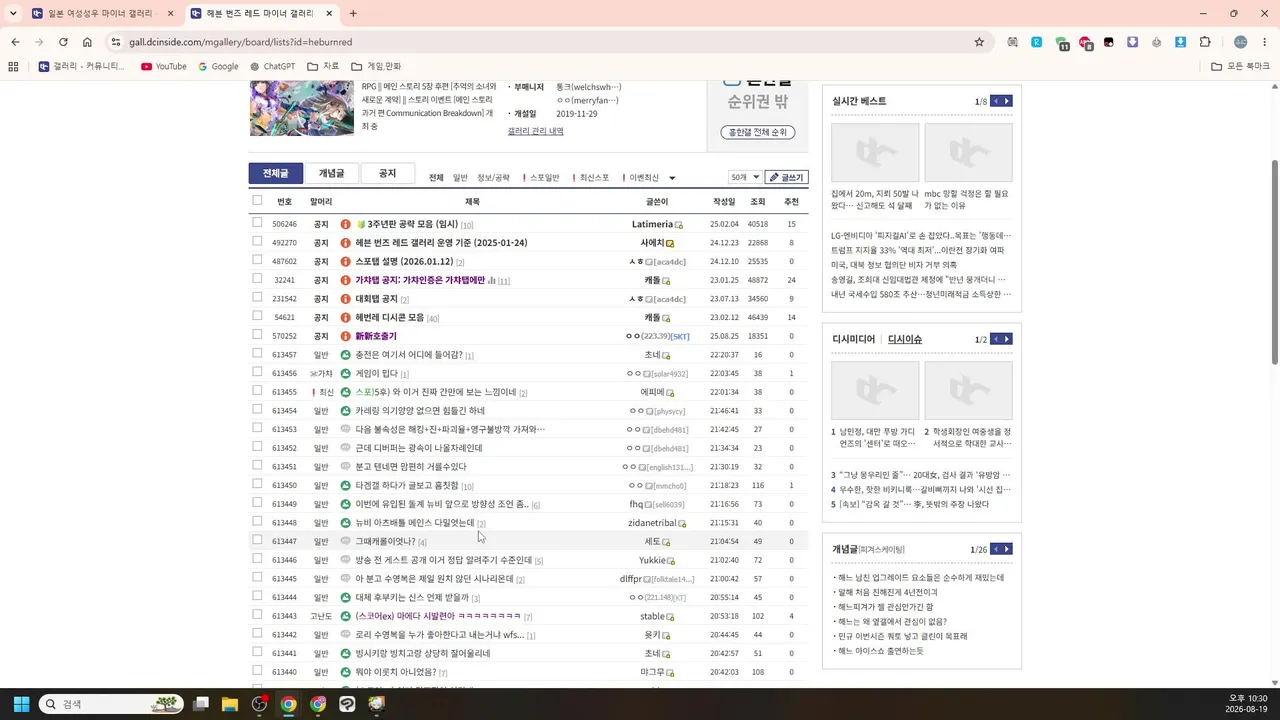Image resolution: width=1280 pixels, height=720 pixels.
Task: Open the second 디시미디어 thumbnail
Action: coord(968,390)
